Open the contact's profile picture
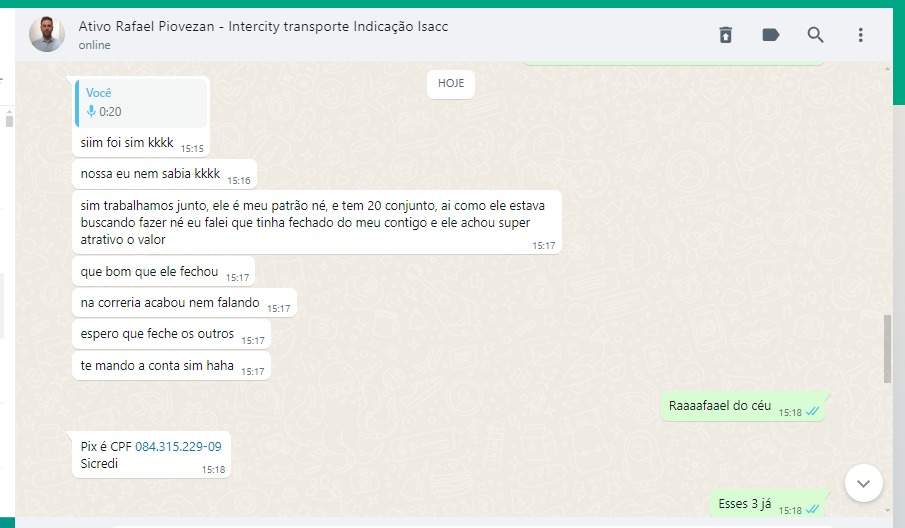The height and width of the screenshot is (528, 905). [47, 35]
